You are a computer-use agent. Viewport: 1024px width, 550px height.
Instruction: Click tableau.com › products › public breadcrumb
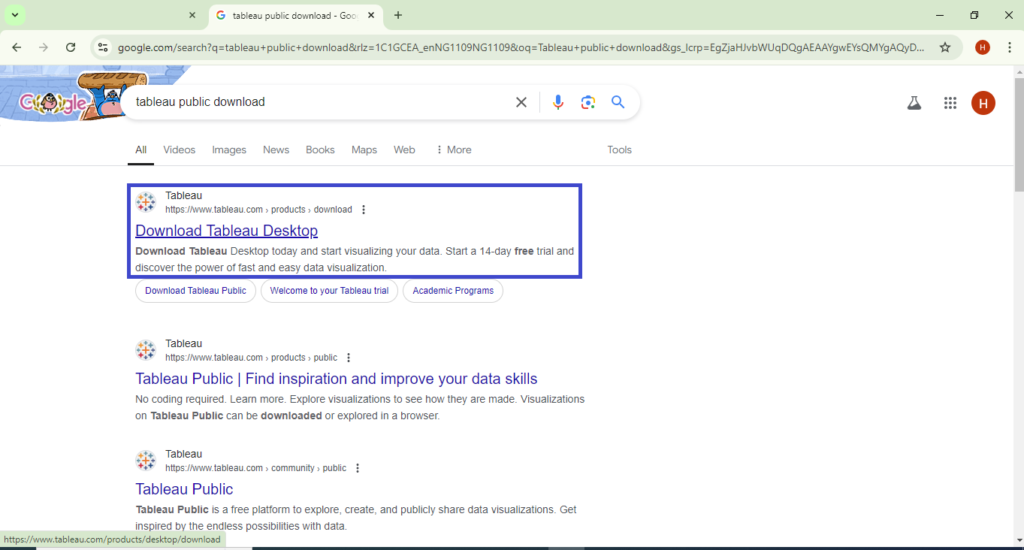(x=251, y=358)
